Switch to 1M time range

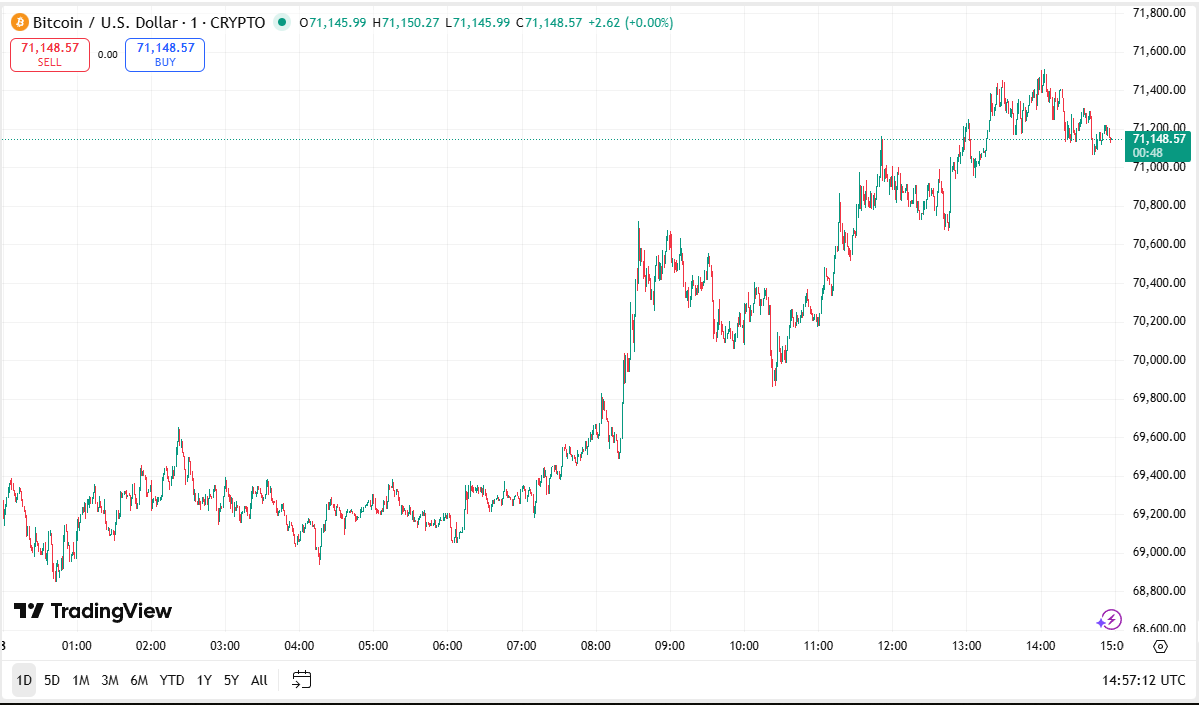coord(81,680)
